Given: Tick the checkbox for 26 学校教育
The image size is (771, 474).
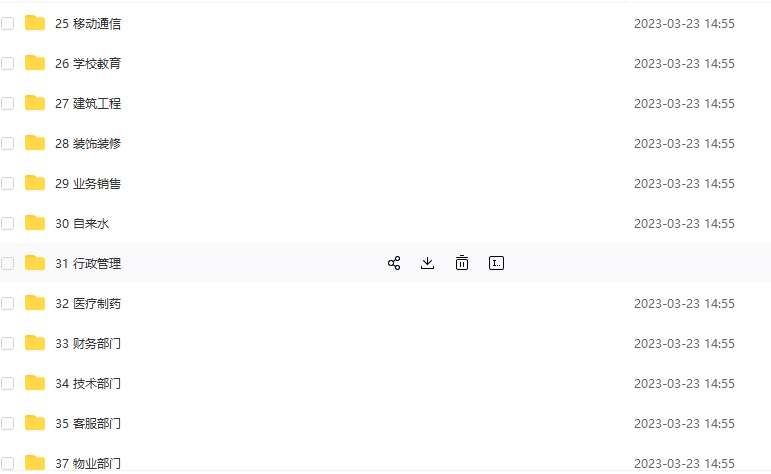Looking at the screenshot, I should [8, 63].
